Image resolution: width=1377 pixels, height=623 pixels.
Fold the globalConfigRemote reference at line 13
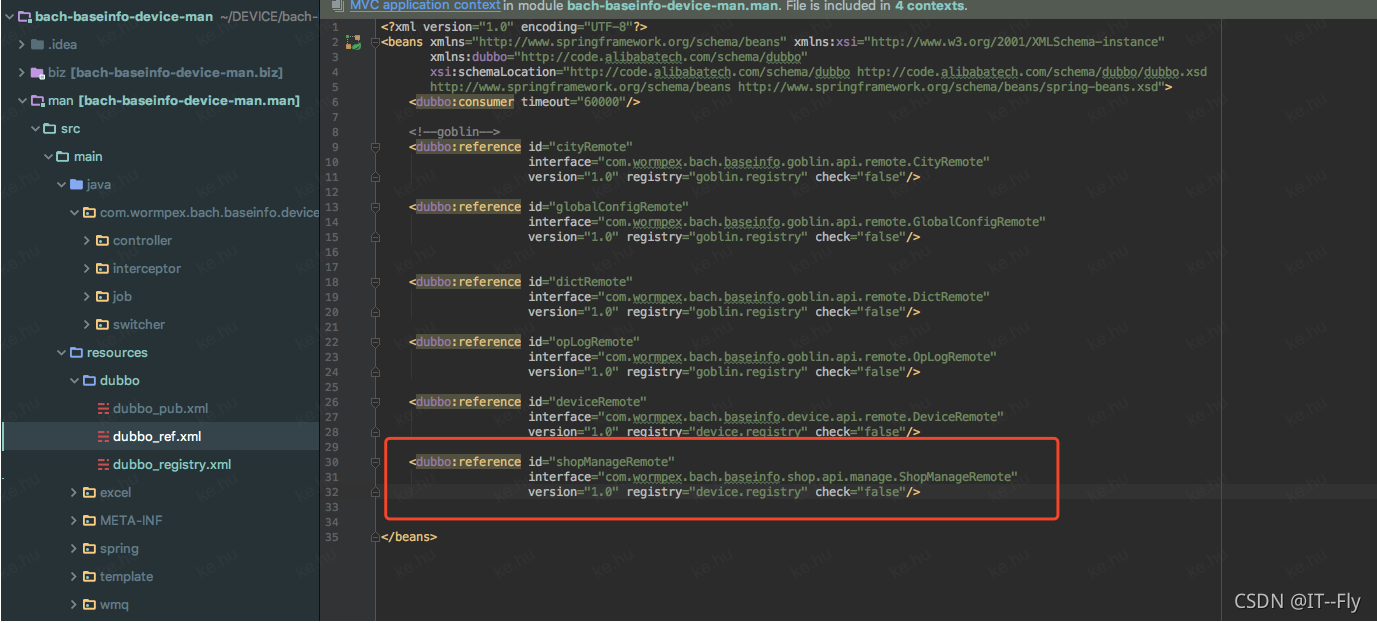click(375, 207)
